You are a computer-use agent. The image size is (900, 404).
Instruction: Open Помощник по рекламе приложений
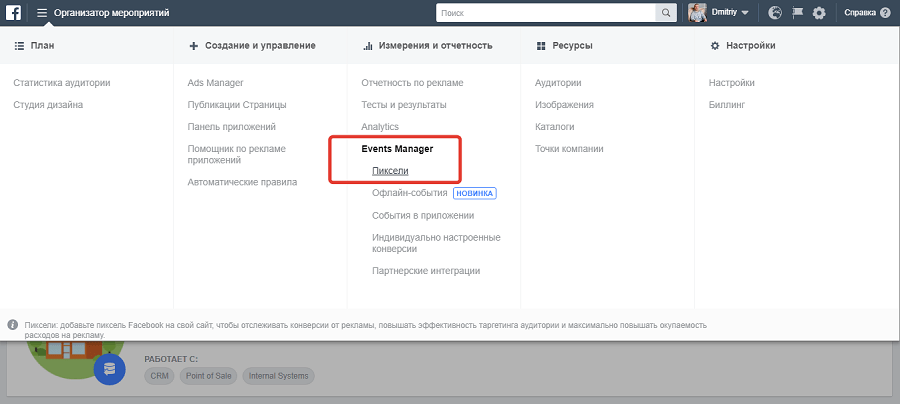[x=236, y=154]
